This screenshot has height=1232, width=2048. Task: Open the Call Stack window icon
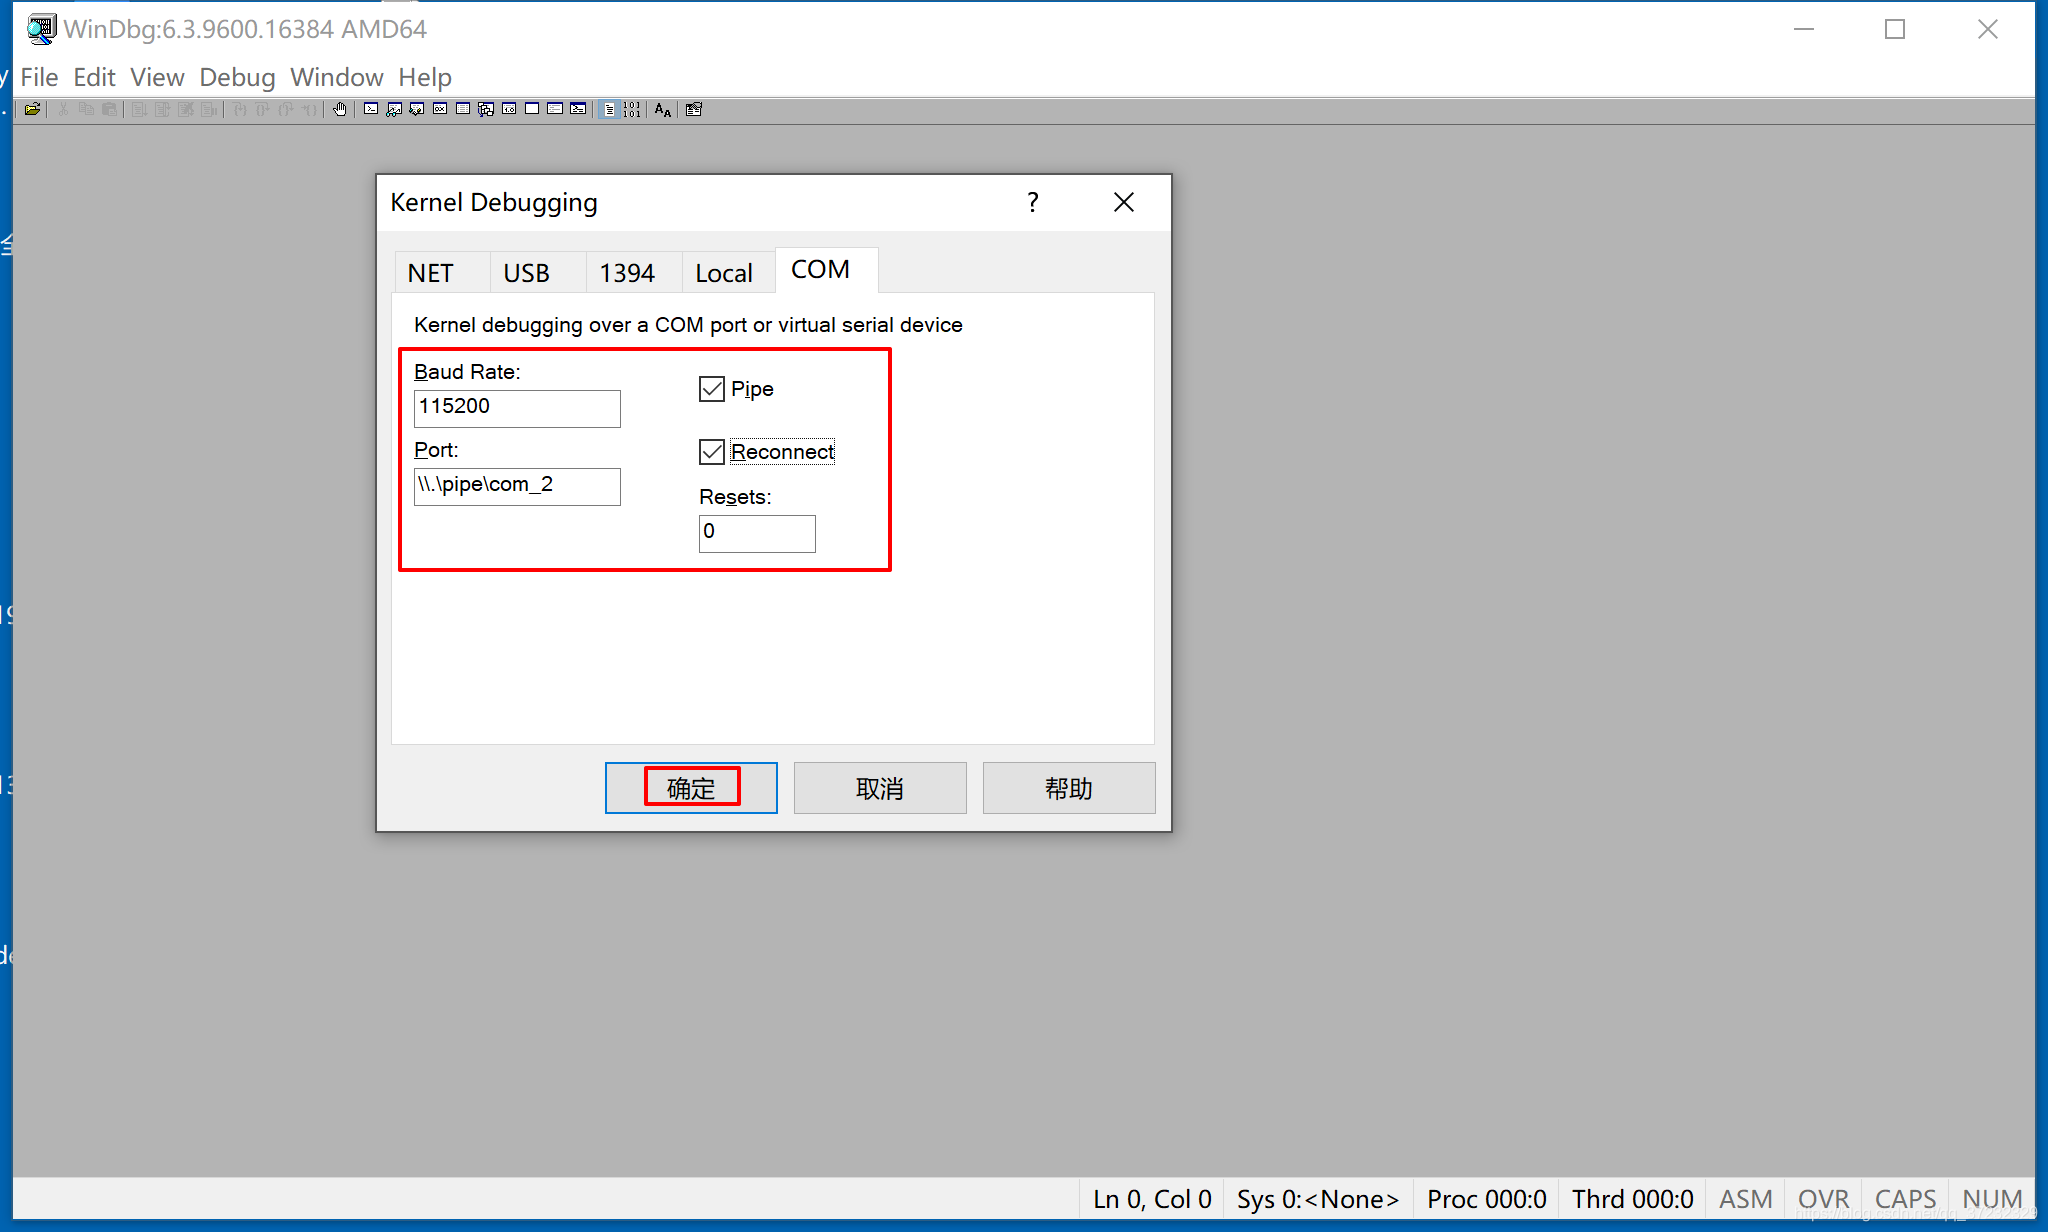click(484, 110)
